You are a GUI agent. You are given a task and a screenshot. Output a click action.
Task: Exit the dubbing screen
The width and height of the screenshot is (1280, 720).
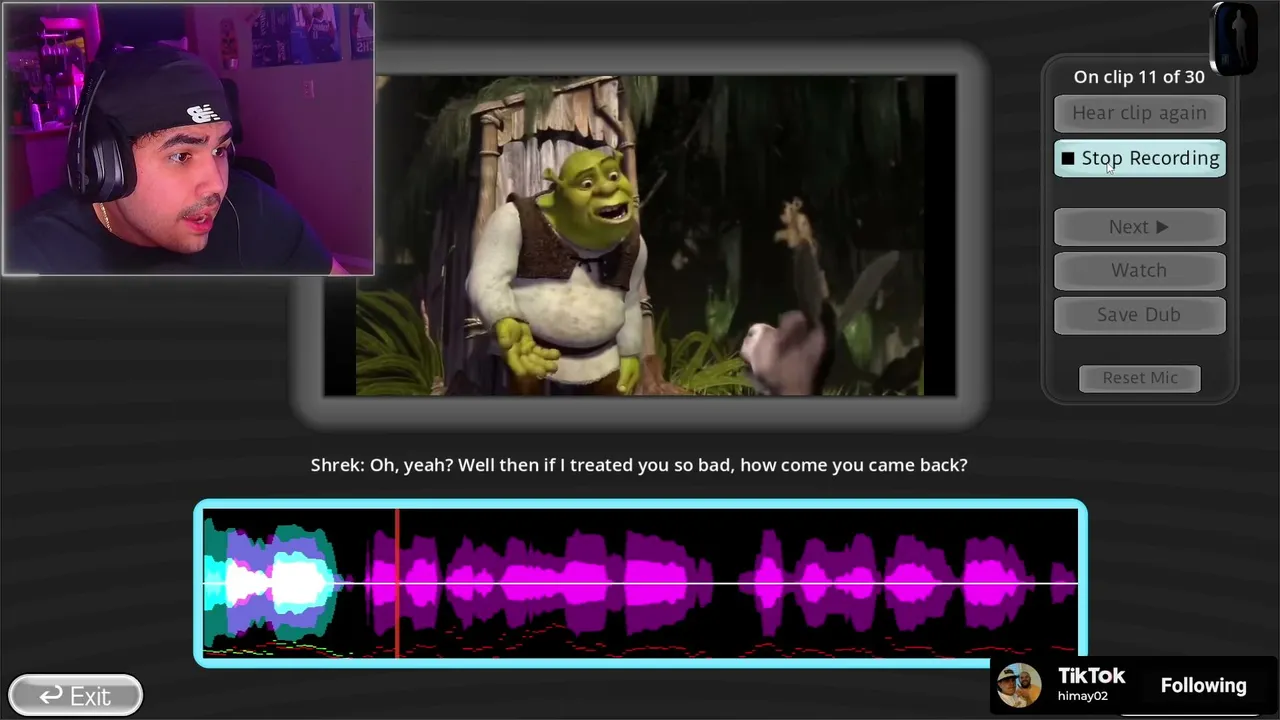(76, 695)
